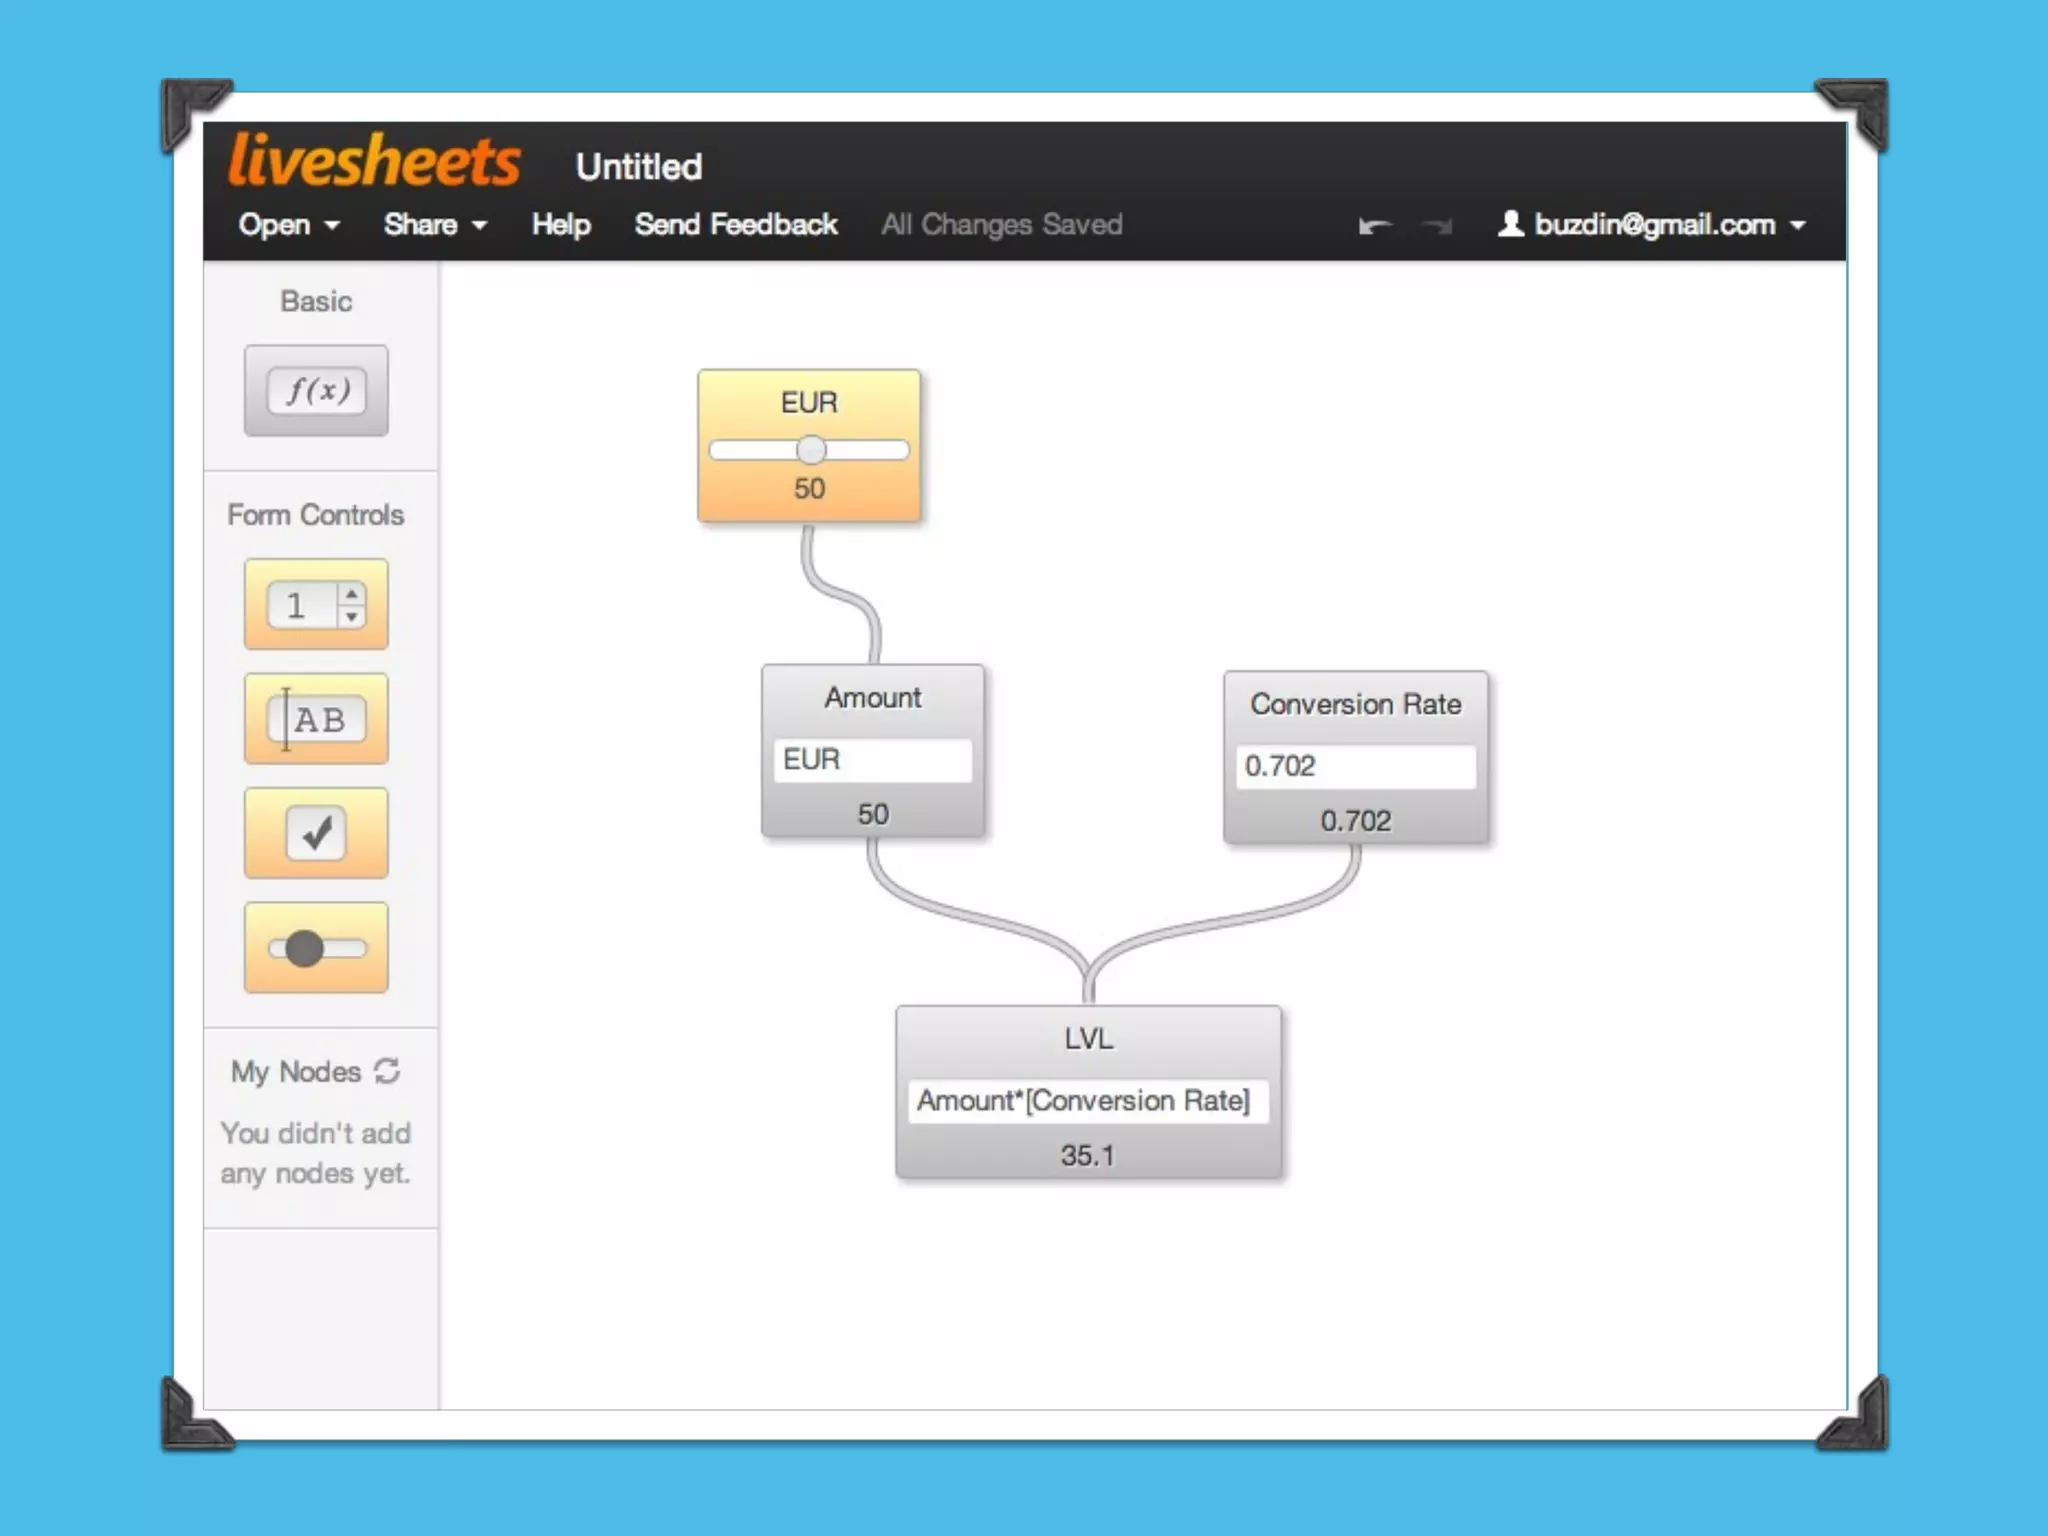Refresh My Nodes list
This screenshot has height=1536, width=2048.
tap(387, 1071)
